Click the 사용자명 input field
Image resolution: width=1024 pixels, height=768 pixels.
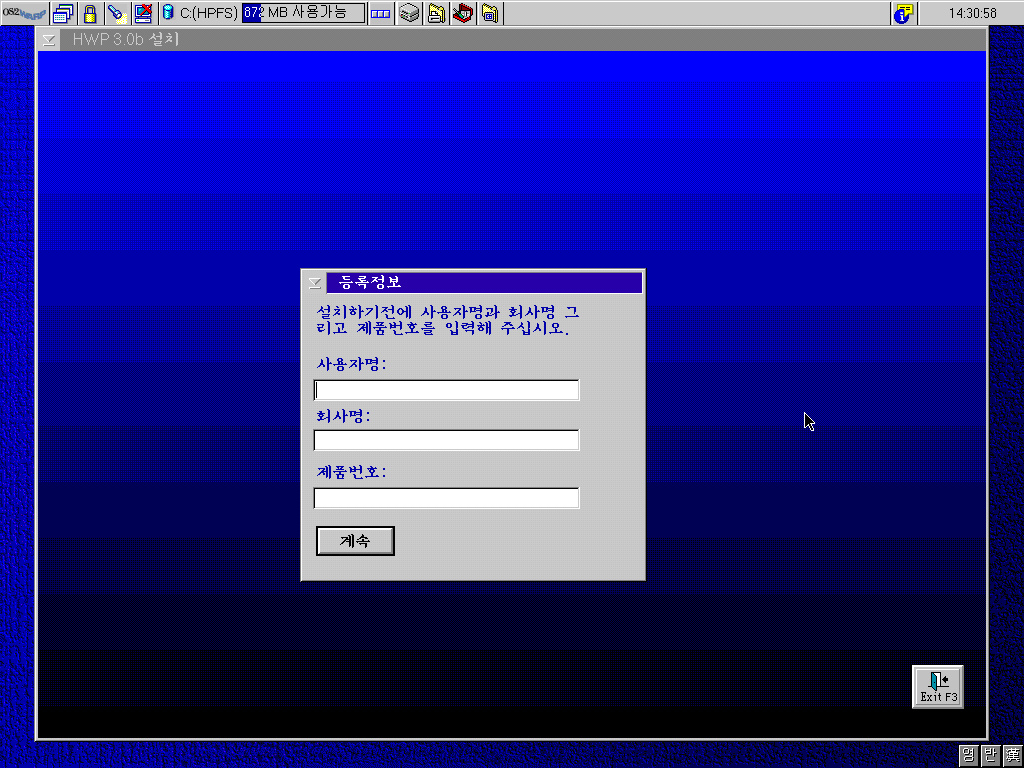pyautogui.click(x=446, y=390)
